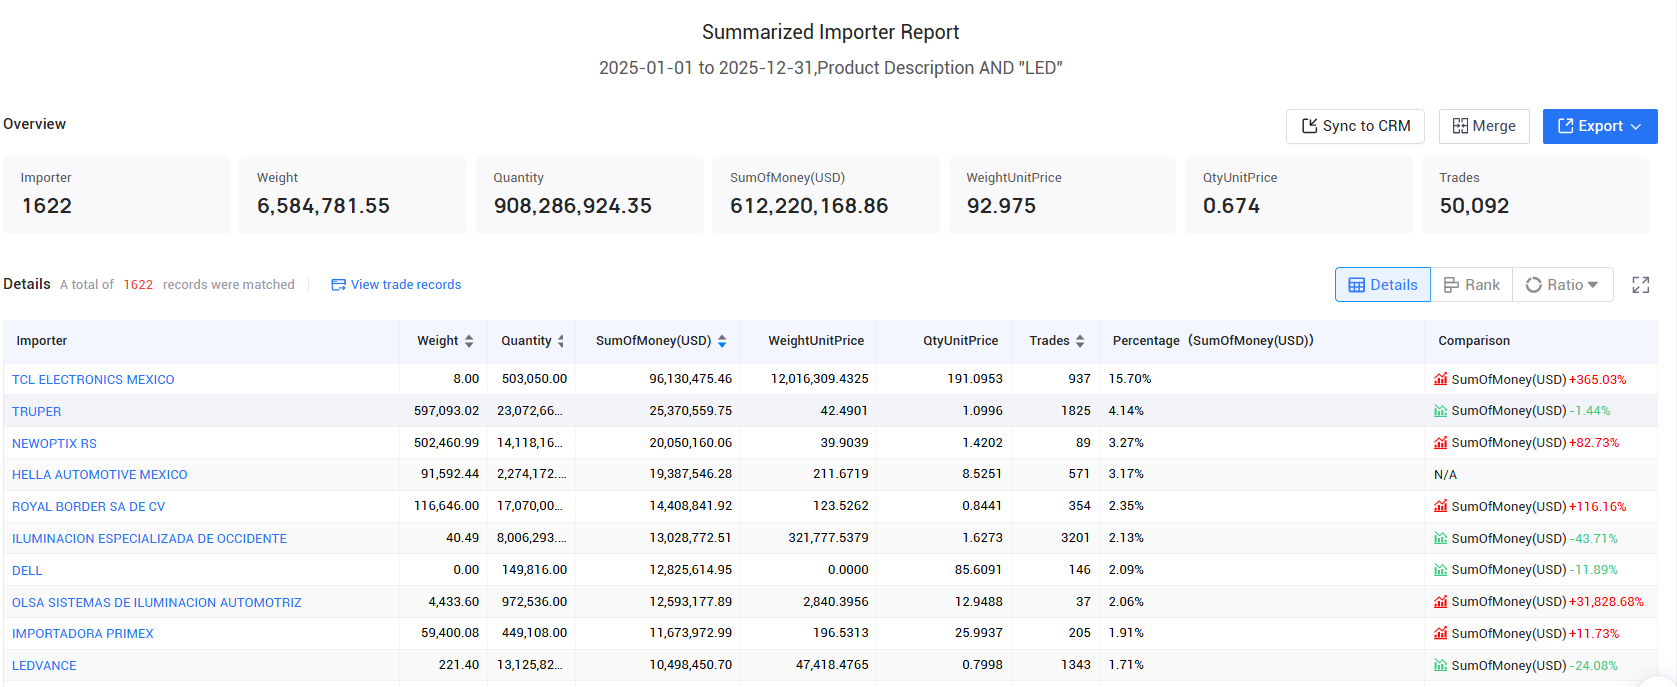Click comparison chart icon in DELL row

point(1440,570)
